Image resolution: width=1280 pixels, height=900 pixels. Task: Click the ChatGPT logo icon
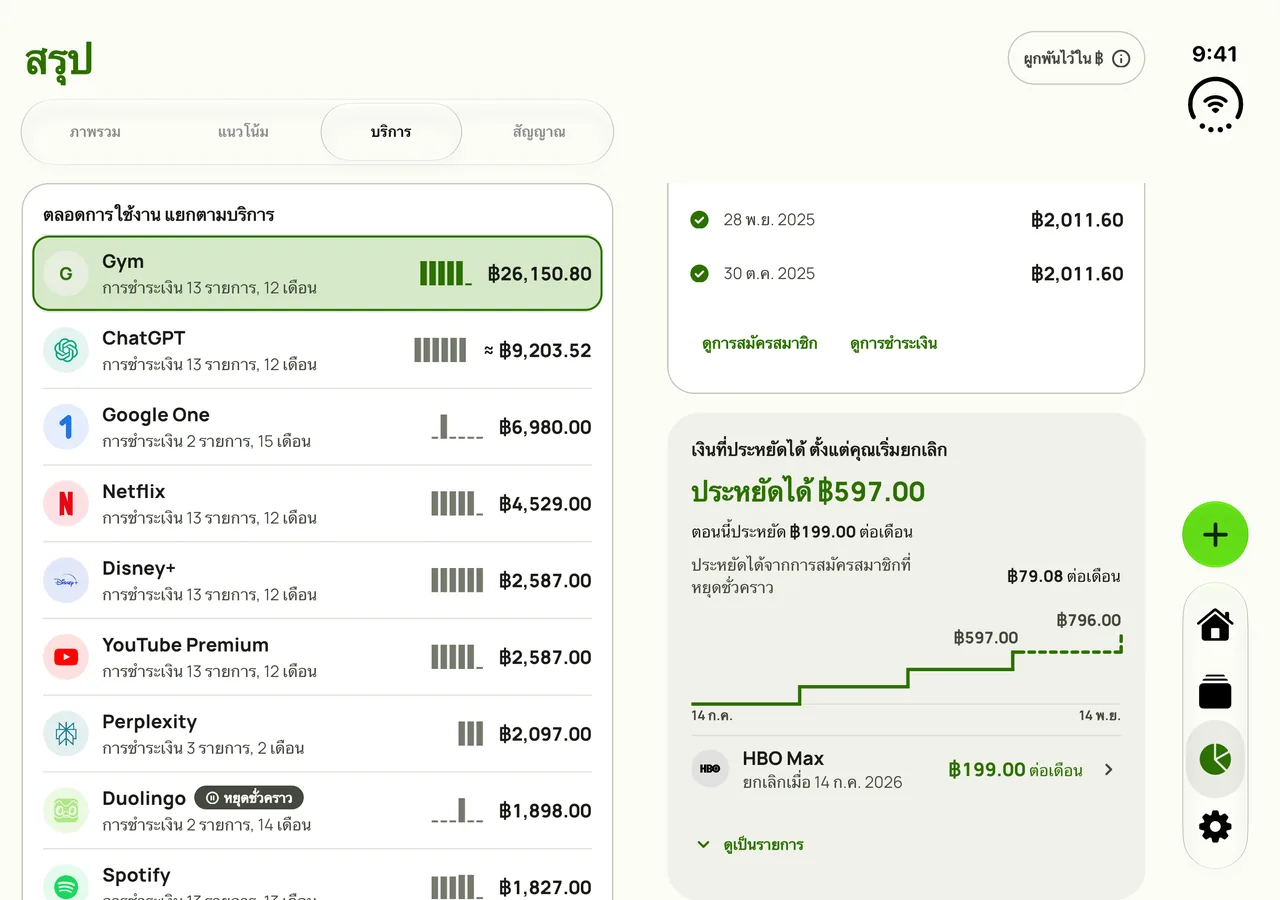pos(66,350)
